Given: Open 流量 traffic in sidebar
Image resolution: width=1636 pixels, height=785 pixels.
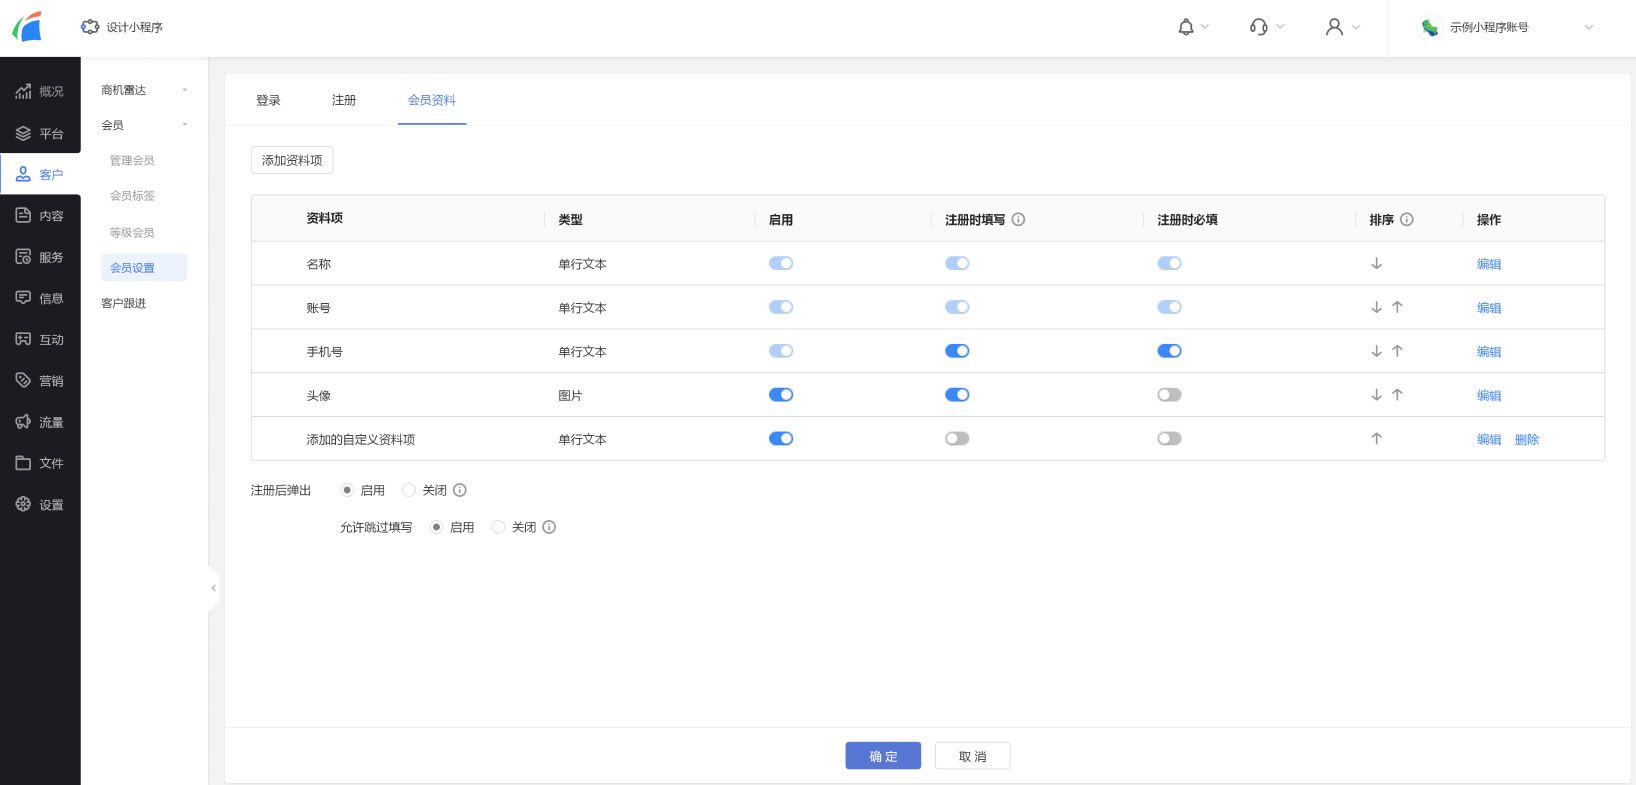Looking at the screenshot, I should [40, 422].
